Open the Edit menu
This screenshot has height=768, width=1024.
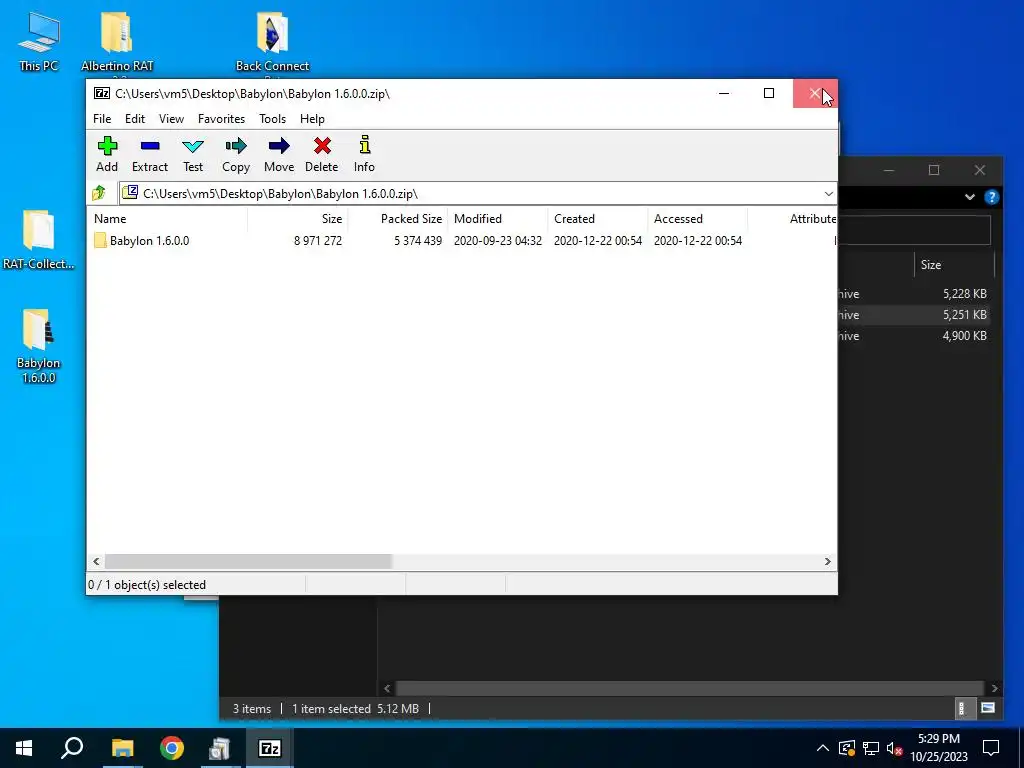(x=135, y=119)
